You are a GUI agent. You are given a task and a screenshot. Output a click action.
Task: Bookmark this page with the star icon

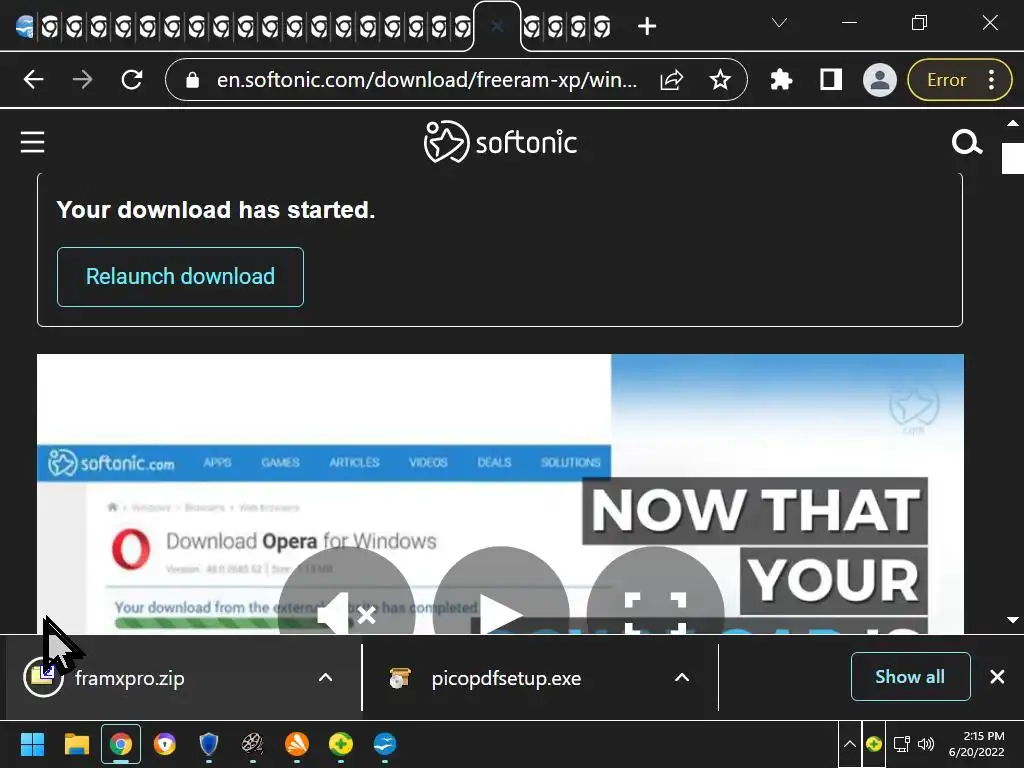pyautogui.click(x=720, y=80)
